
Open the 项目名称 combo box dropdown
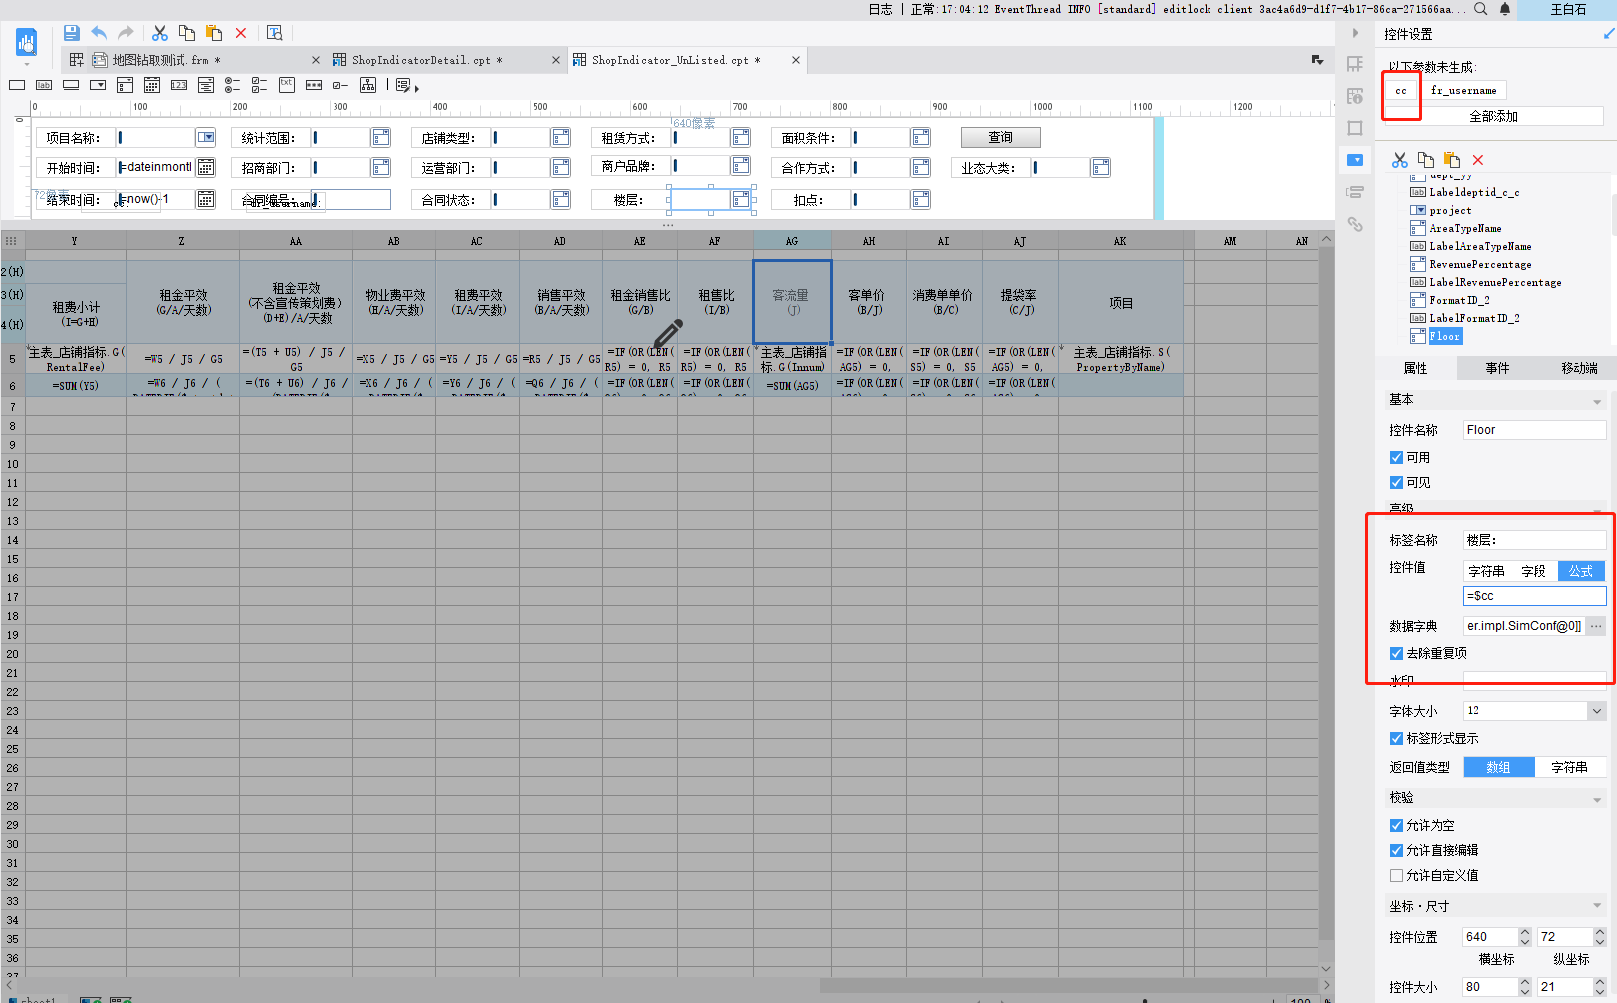click(206, 137)
